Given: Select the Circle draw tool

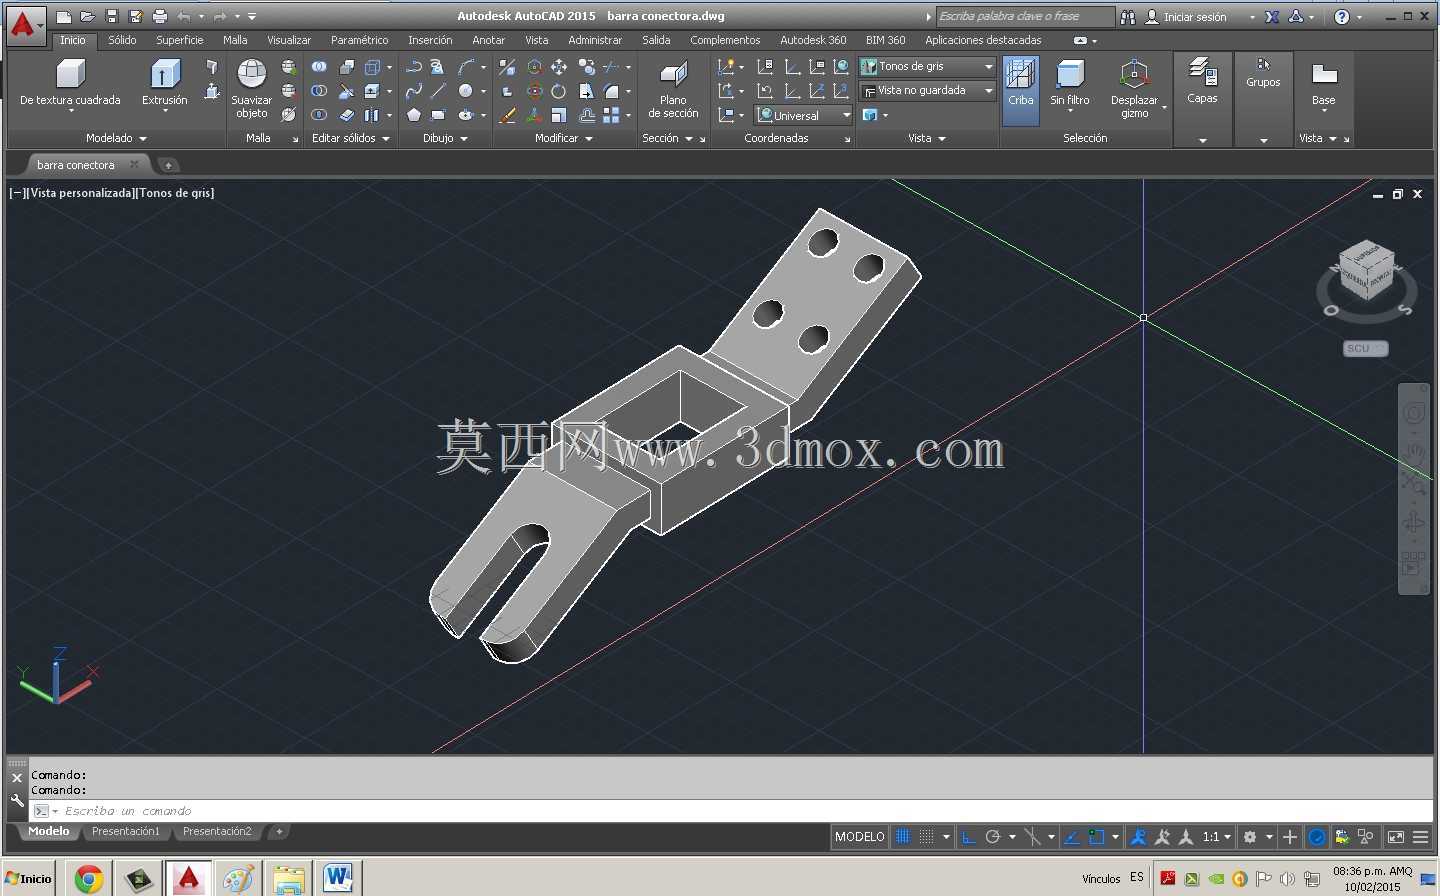Looking at the screenshot, I should click(x=465, y=91).
